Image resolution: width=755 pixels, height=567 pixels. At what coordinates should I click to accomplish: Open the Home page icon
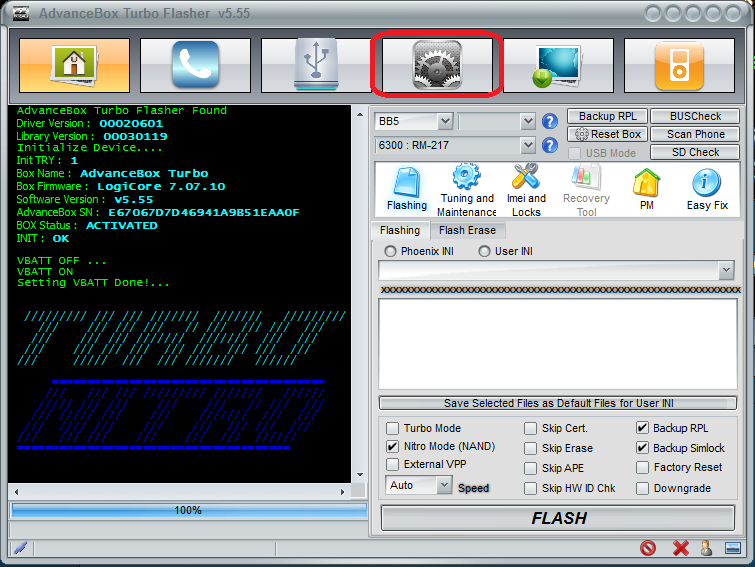(x=74, y=65)
